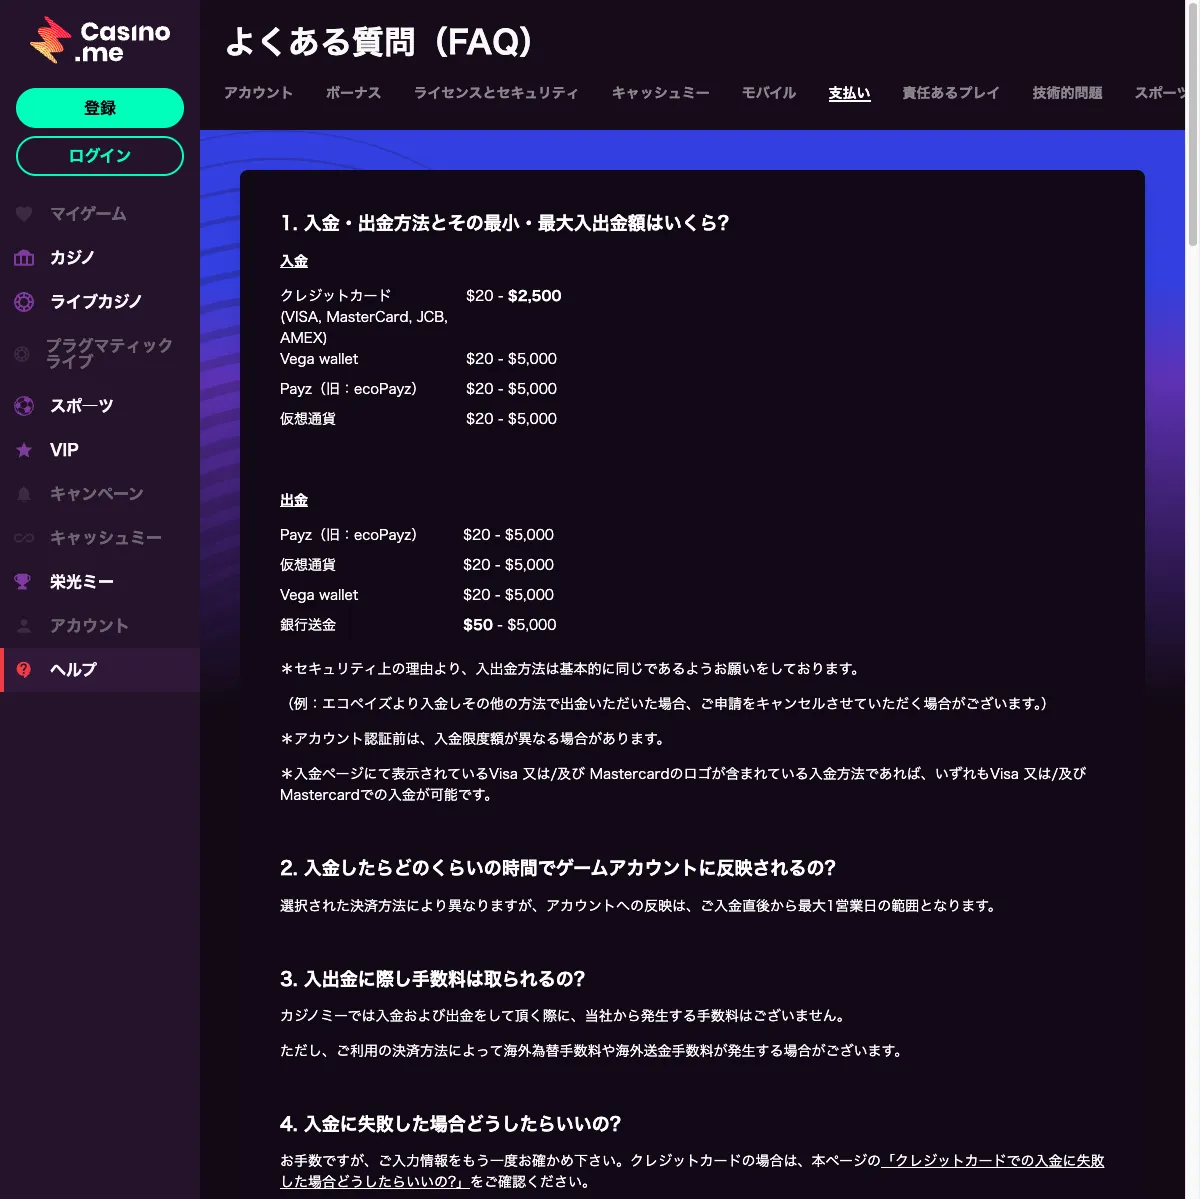Screen dimensions: 1200x1199
Task: Click the 栄光ミー trophy icon
Action: [x=22, y=582]
